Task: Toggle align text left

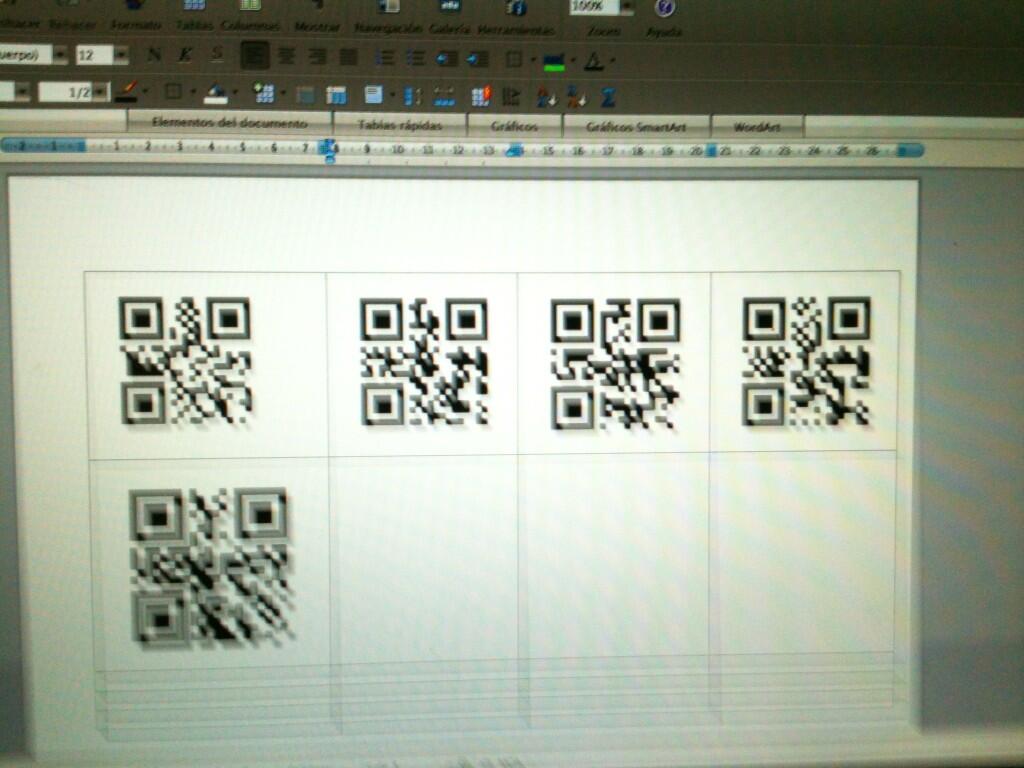Action: click(x=255, y=56)
